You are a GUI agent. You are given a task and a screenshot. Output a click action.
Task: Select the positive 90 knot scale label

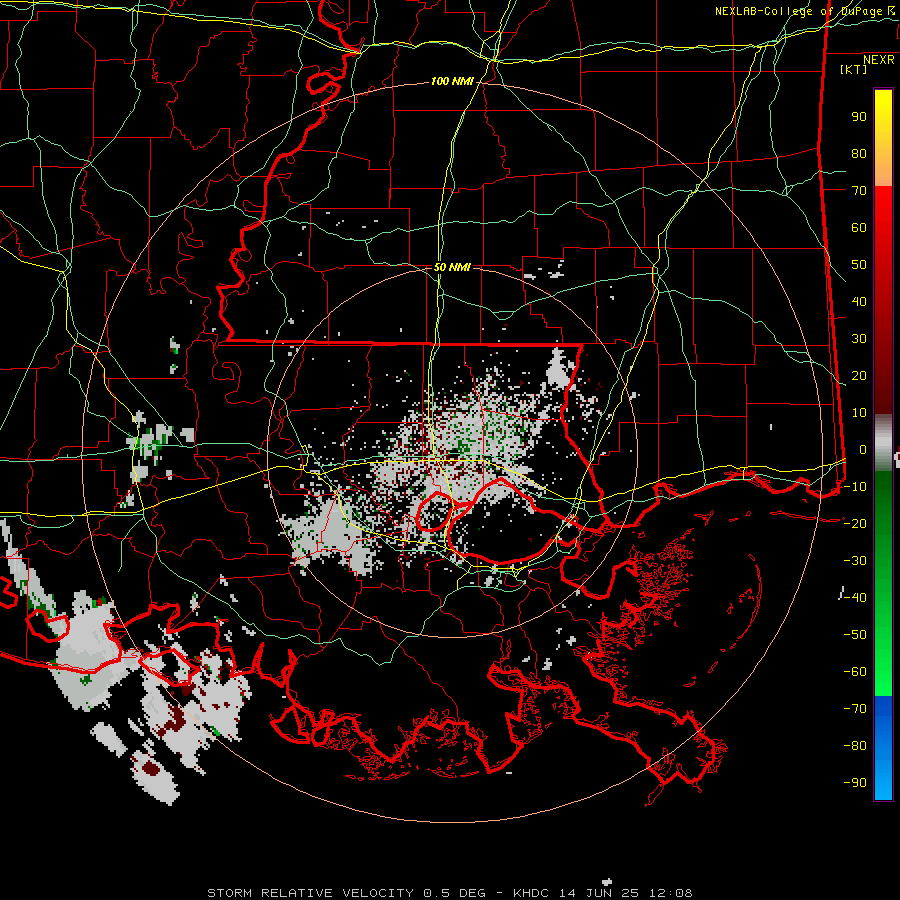859,117
